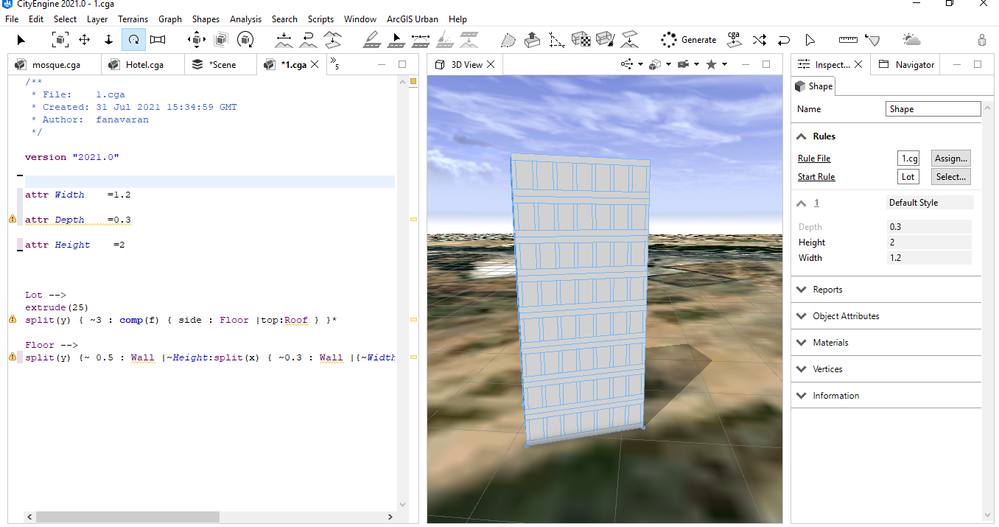The height and width of the screenshot is (527, 999).
Task: Click Align shapes to terrain icon
Action: [x=333, y=40]
